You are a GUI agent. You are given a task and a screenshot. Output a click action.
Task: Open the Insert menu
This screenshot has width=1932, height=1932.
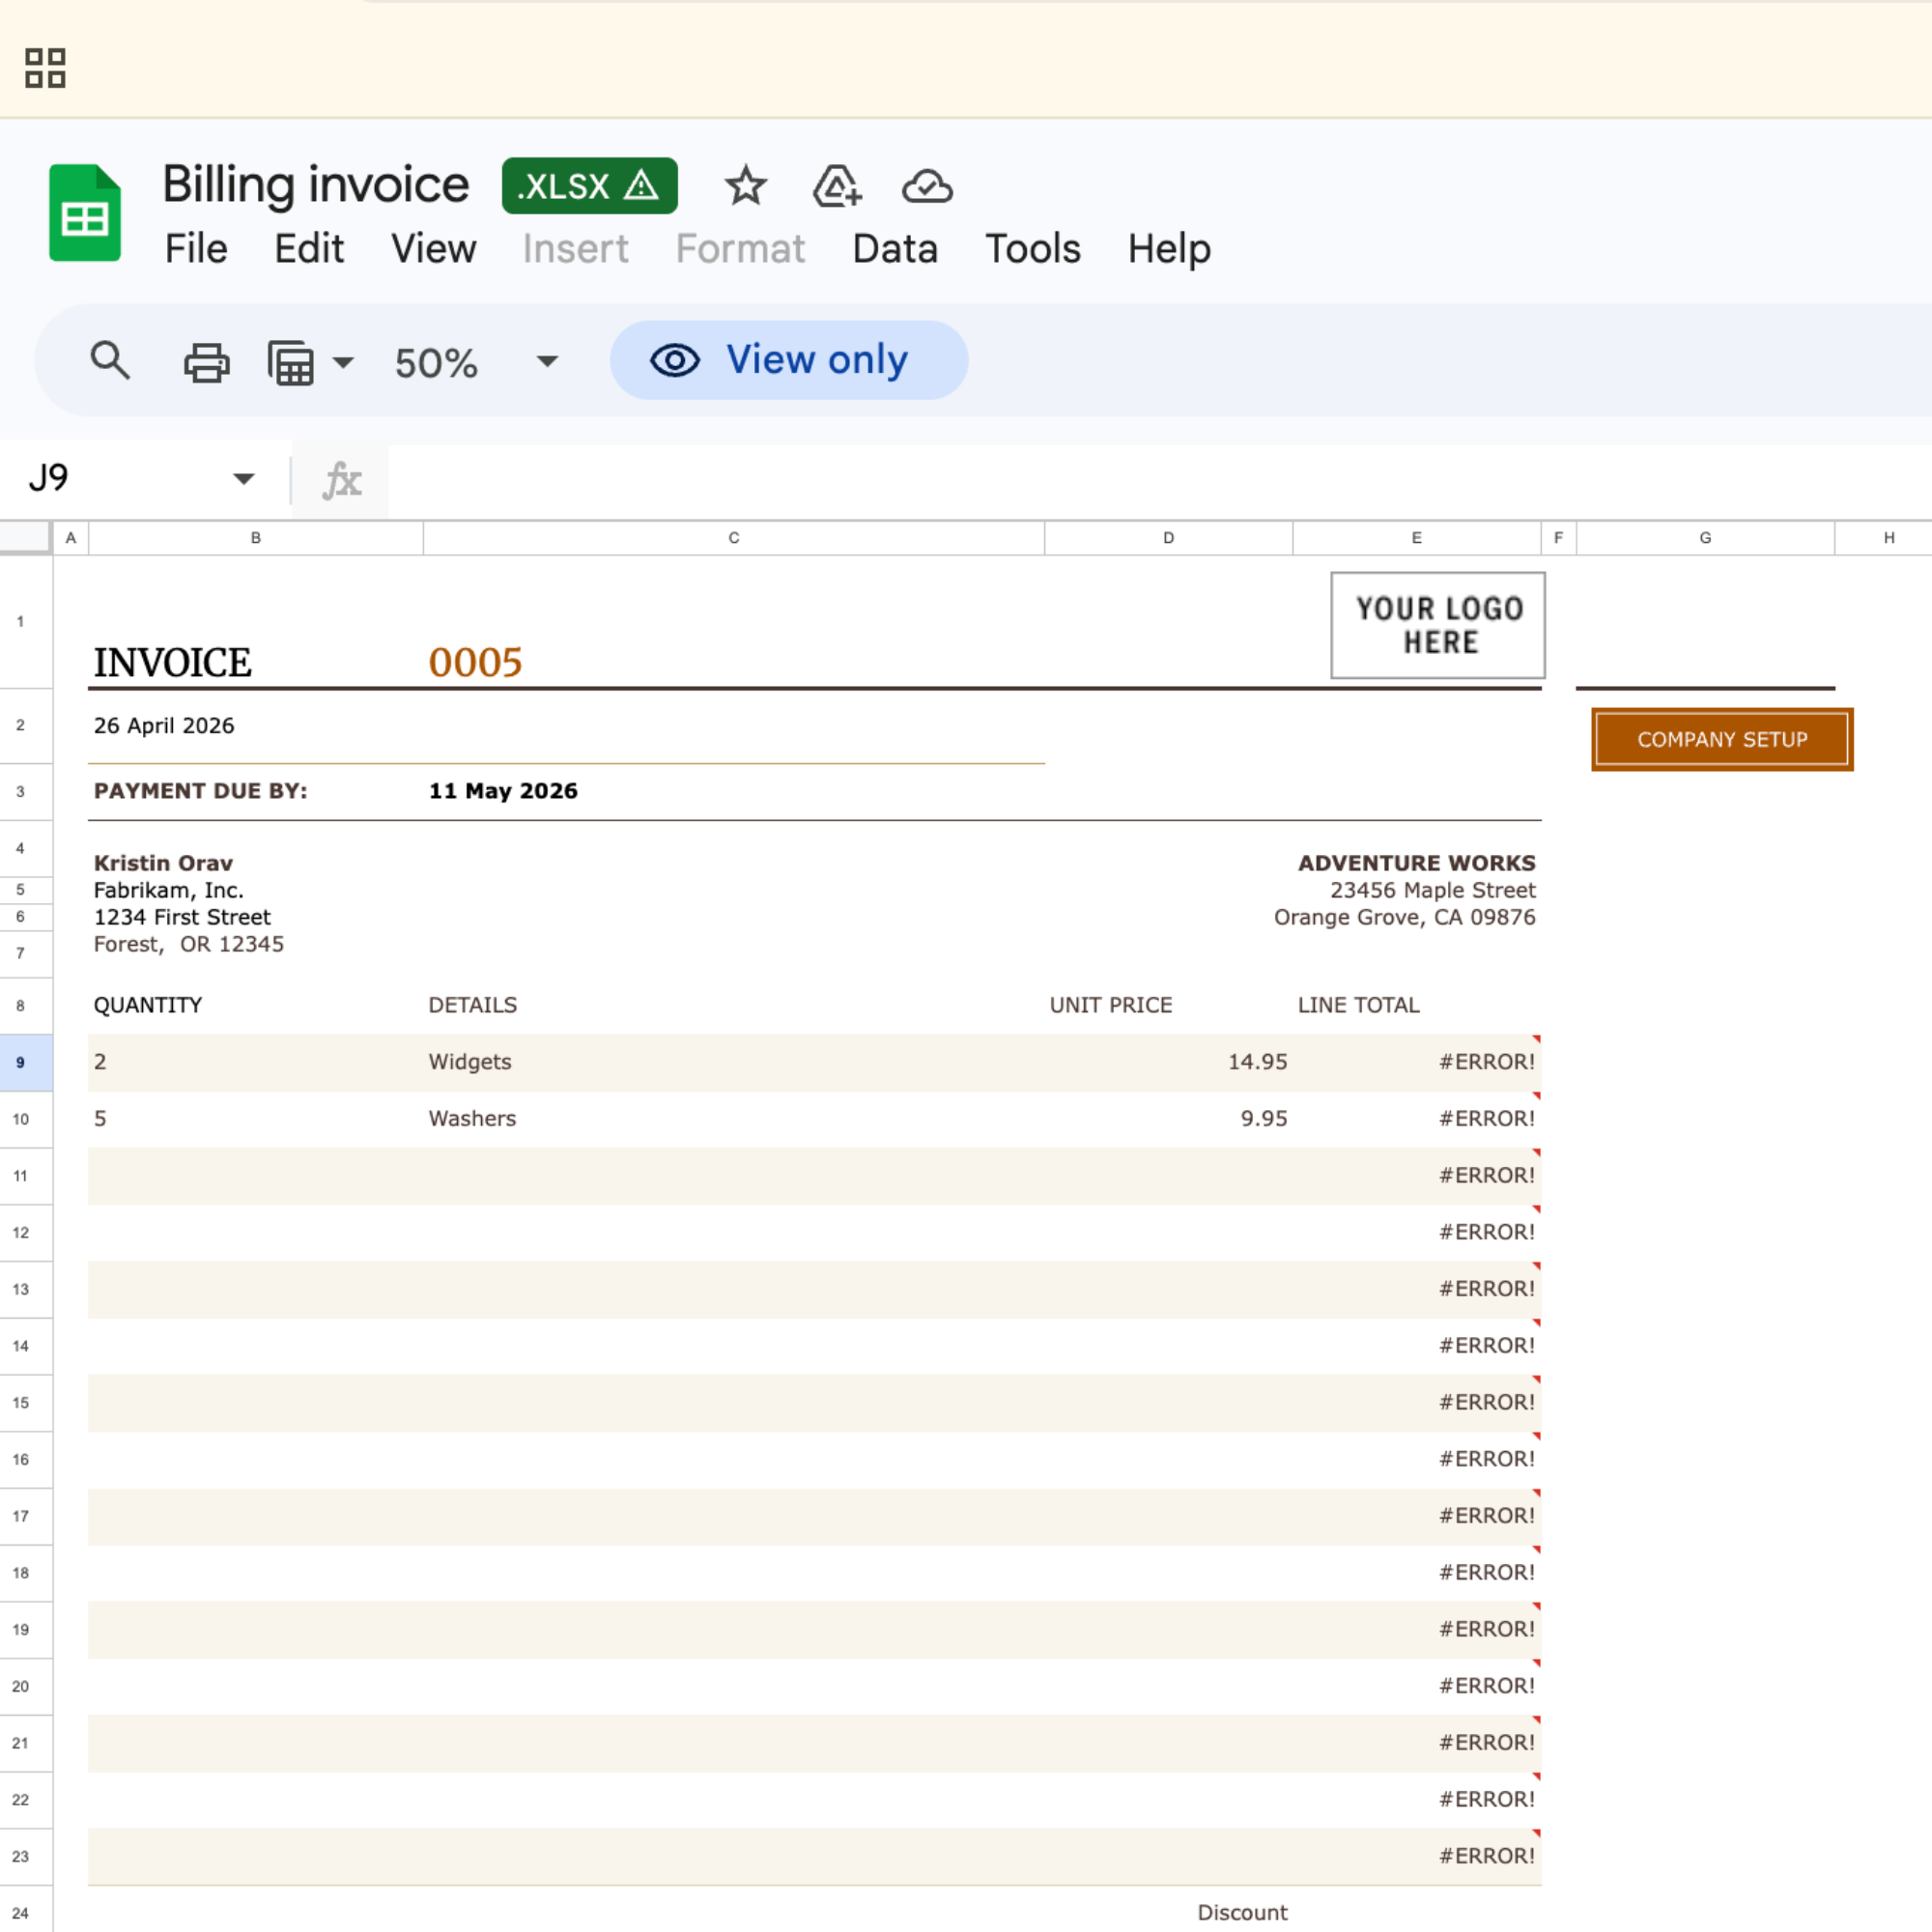click(x=575, y=248)
